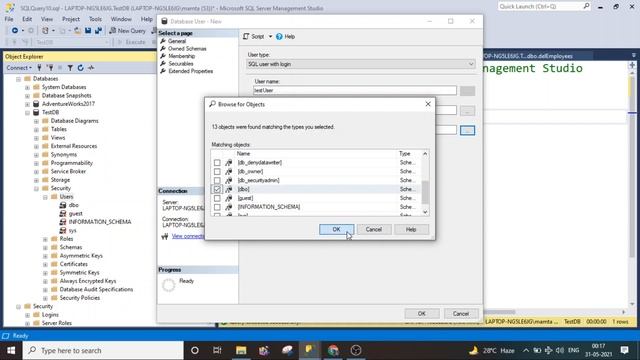Open the Tools menu

[x=95, y=19]
